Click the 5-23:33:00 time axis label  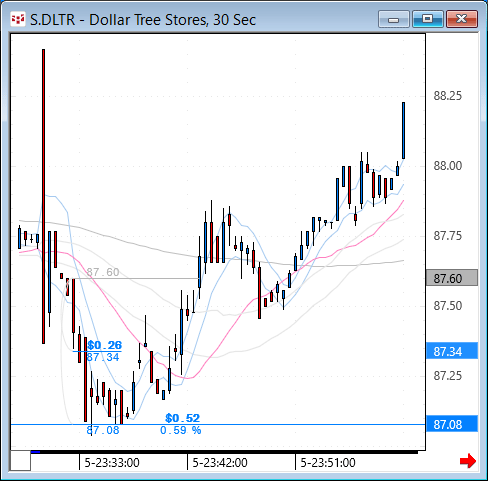[112, 463]
